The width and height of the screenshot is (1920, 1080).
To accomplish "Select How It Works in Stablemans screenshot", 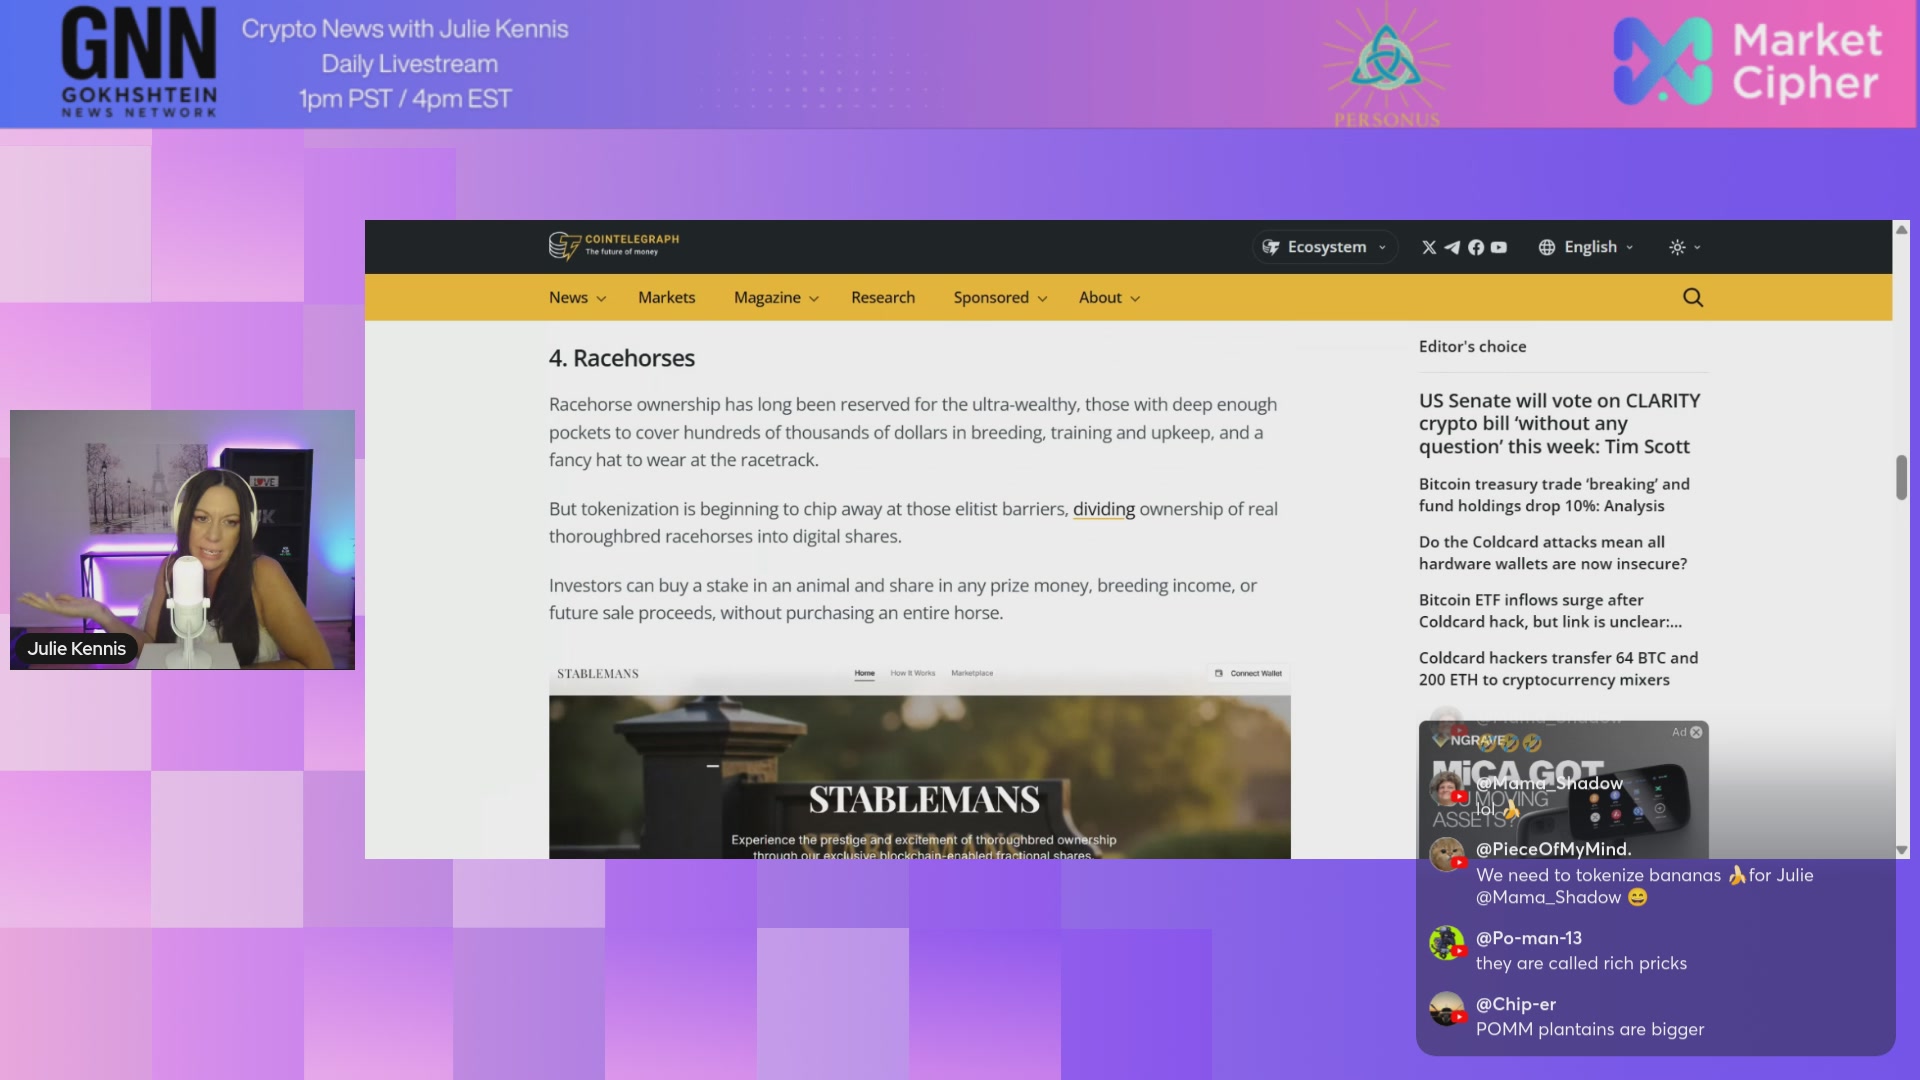I will (913, 673).
